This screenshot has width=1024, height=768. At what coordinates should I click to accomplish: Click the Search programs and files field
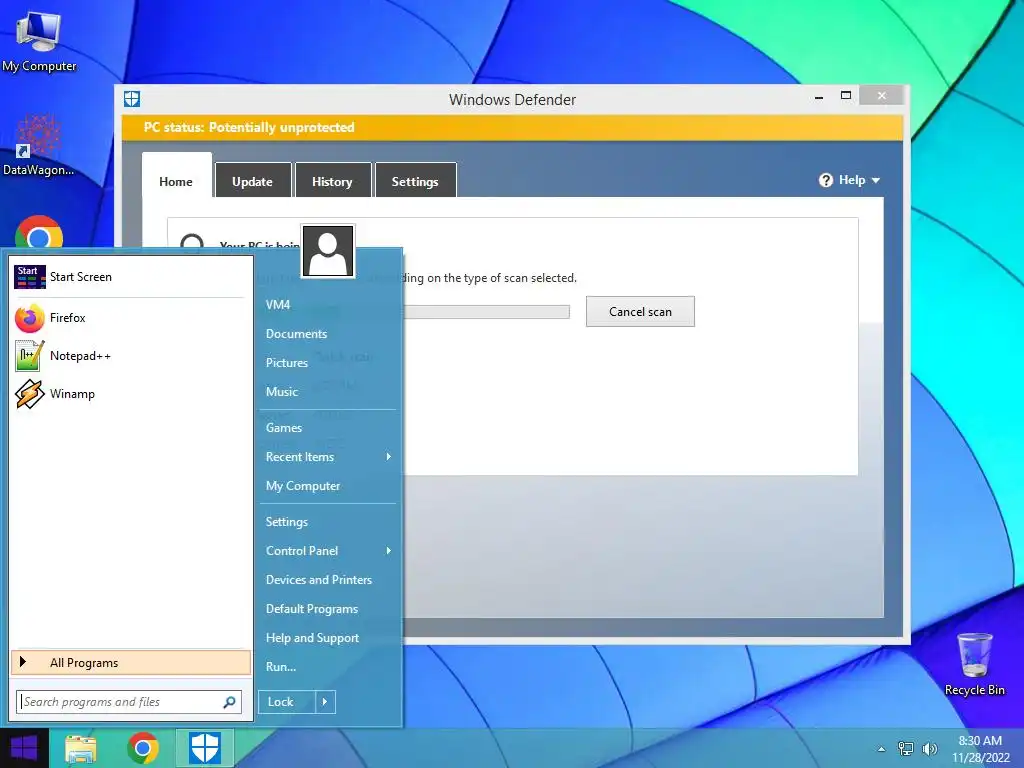[x=129, y=702]
